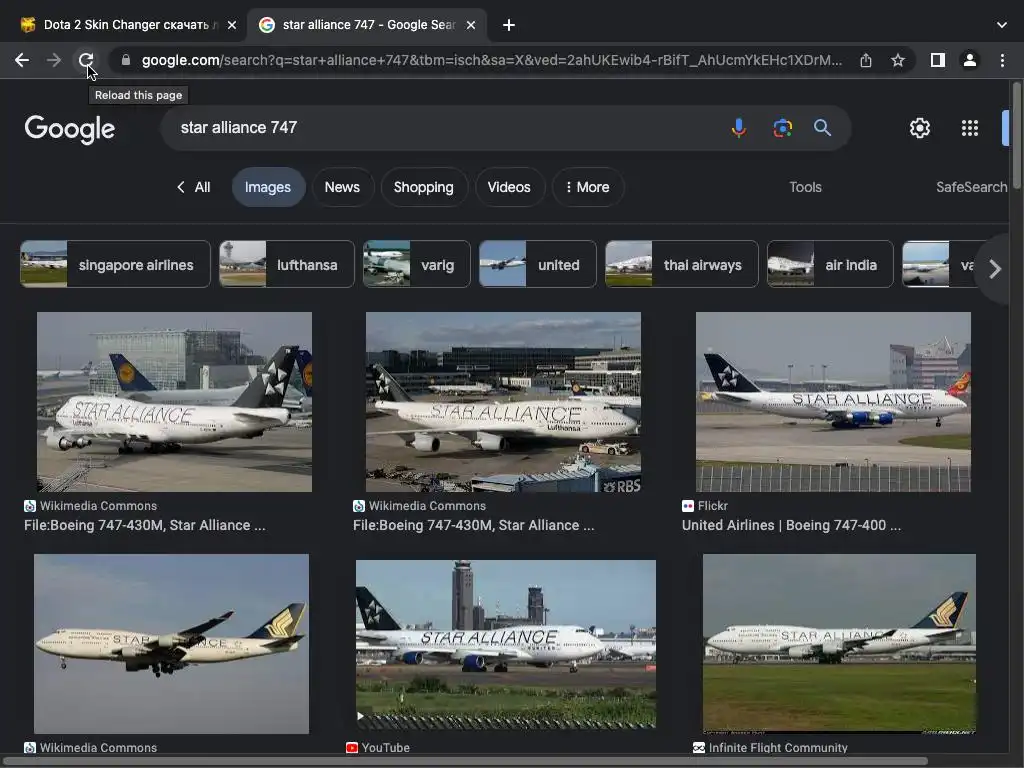Open the flying Singapore Airlines 747 image
This screenshot has width=1024, height=768.
coord(171,644)
